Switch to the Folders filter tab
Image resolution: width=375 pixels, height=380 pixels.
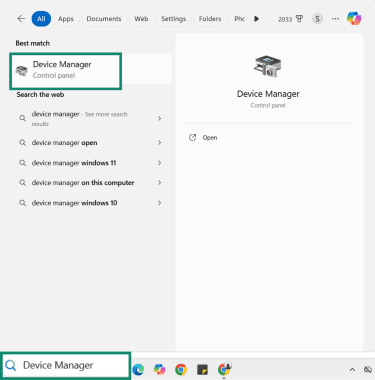pyautogui.click(x=210, y=19)
